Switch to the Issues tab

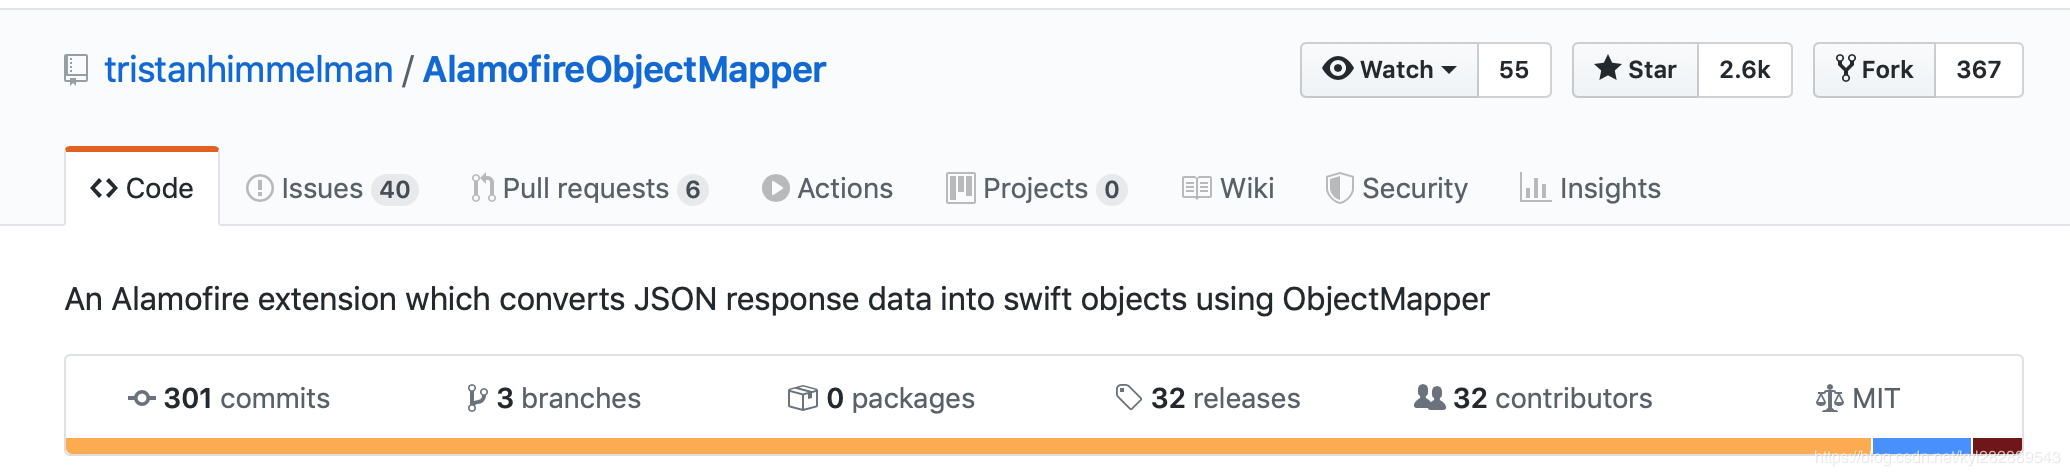(332, 188)
